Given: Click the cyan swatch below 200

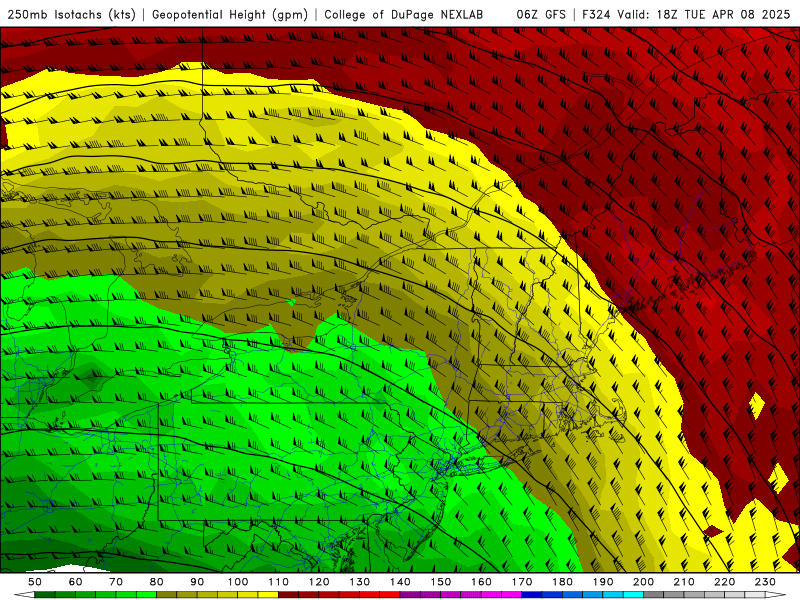Looking at the screenshot, I should pyautogui.click(x=634, y=595).
